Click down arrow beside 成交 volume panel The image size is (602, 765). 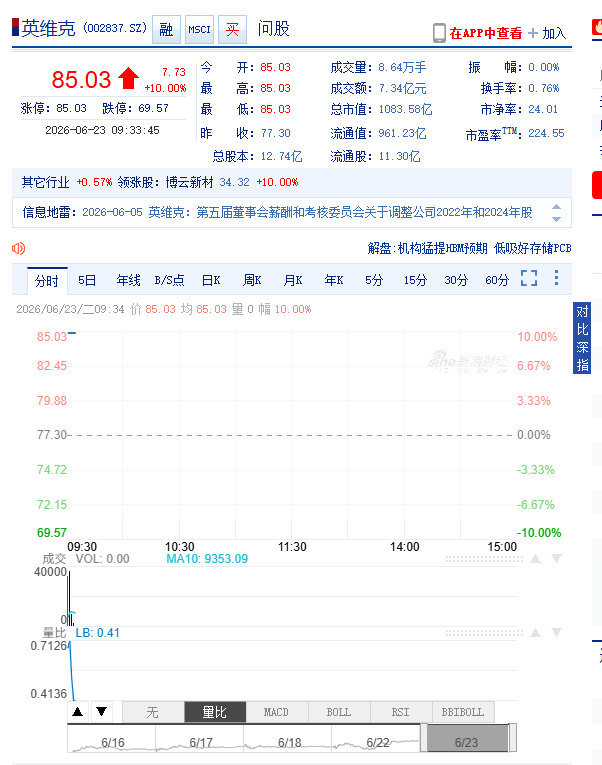click(x=556, y=559)
